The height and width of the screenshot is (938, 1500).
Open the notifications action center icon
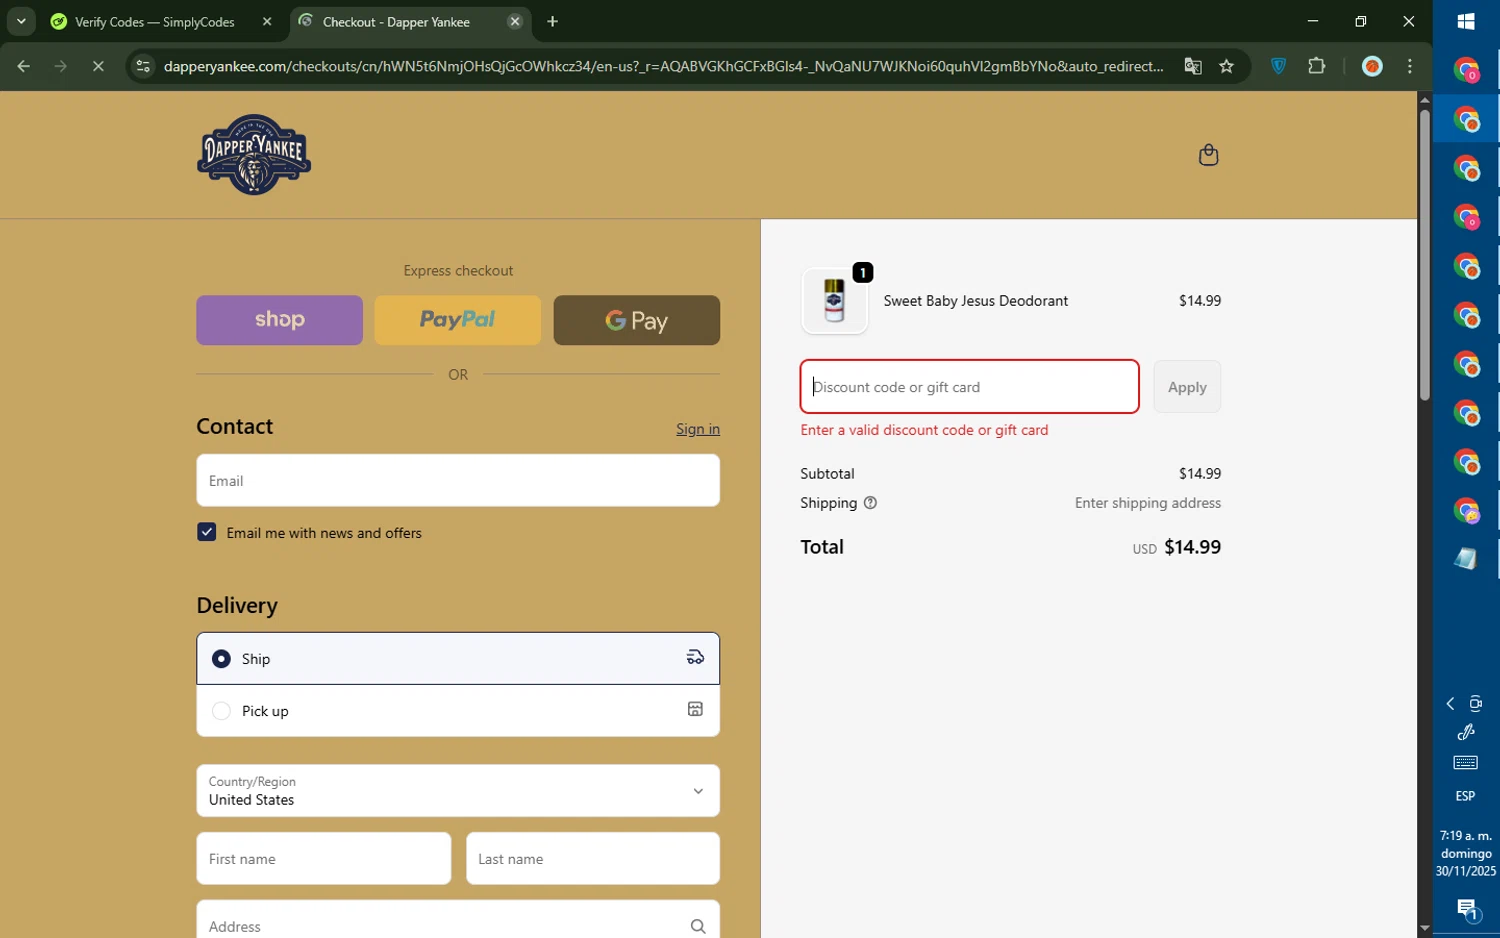pos(1466,910)
